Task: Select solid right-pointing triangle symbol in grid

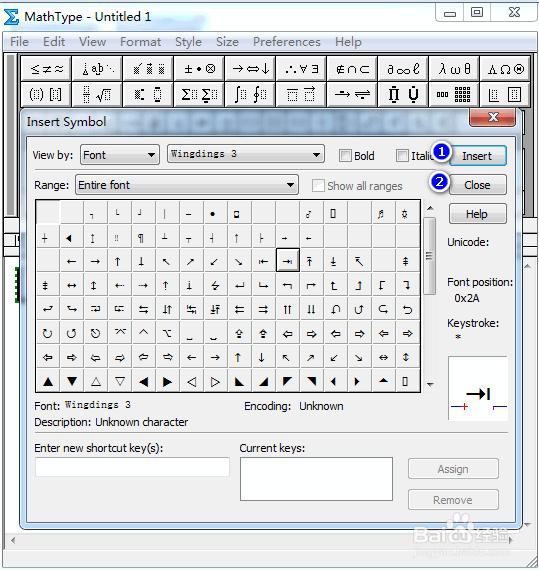Action: (167, 381)
